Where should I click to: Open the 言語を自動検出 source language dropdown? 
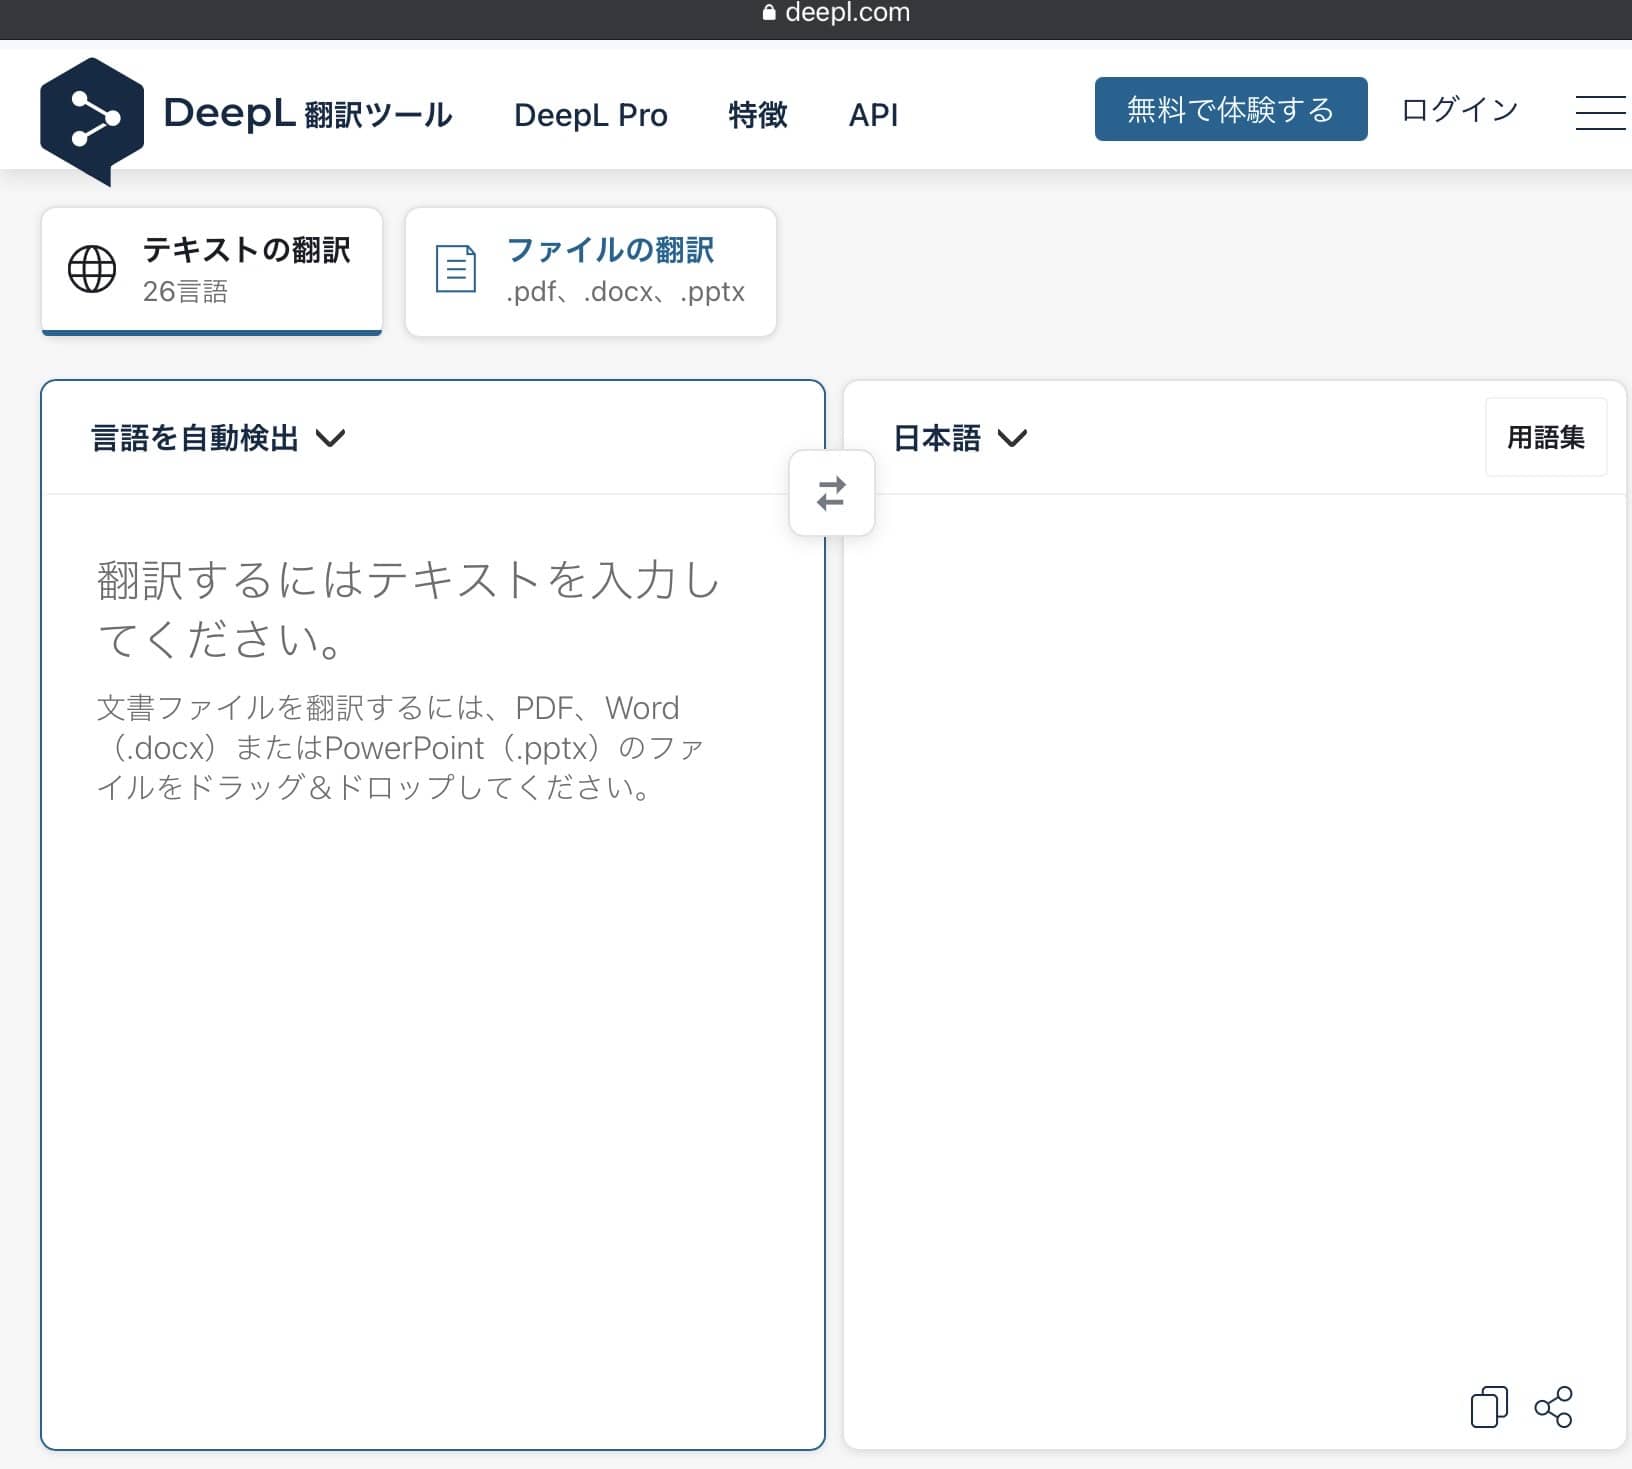point(218,438)
